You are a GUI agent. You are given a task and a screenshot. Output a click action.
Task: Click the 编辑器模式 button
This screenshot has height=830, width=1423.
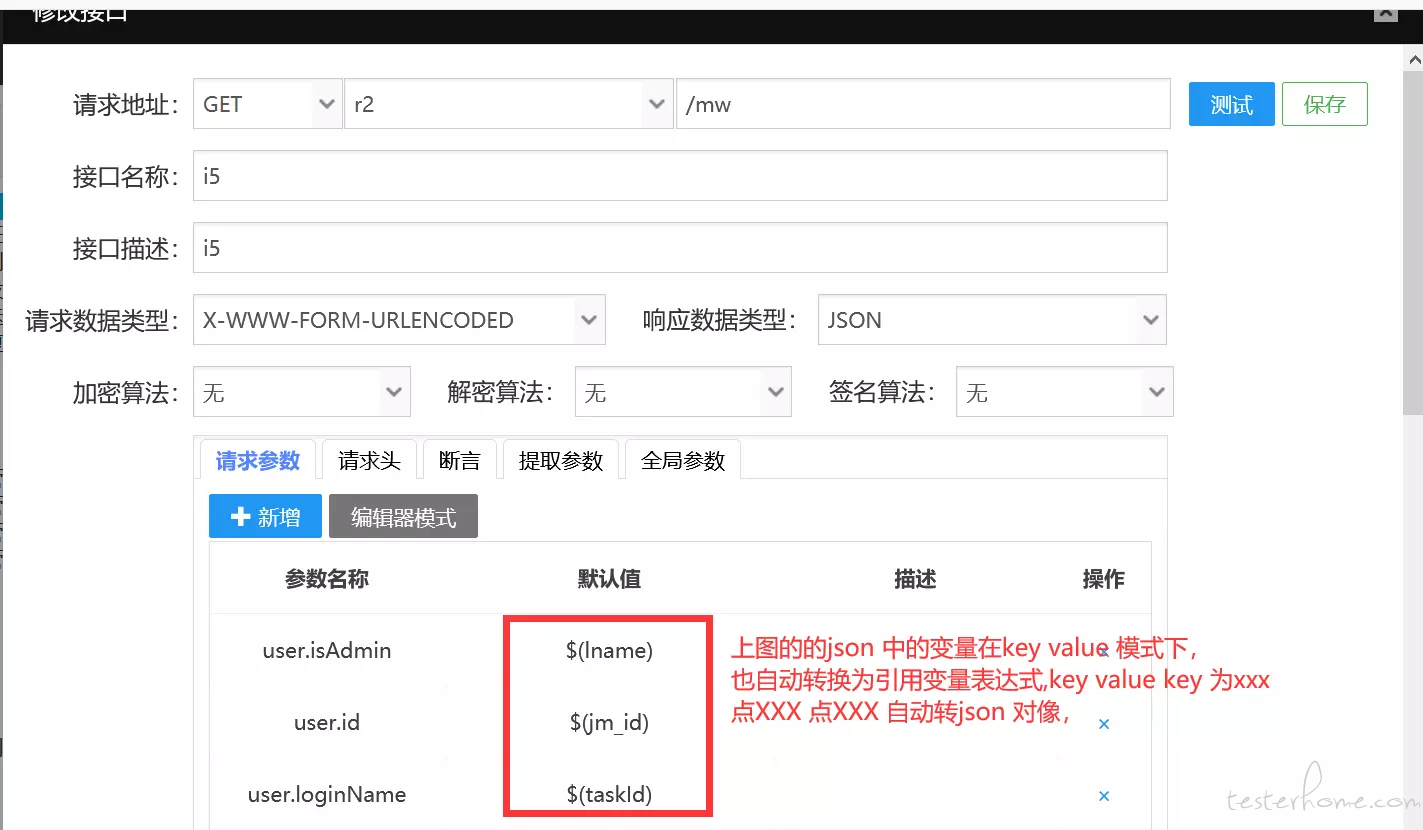pos(403,516)
